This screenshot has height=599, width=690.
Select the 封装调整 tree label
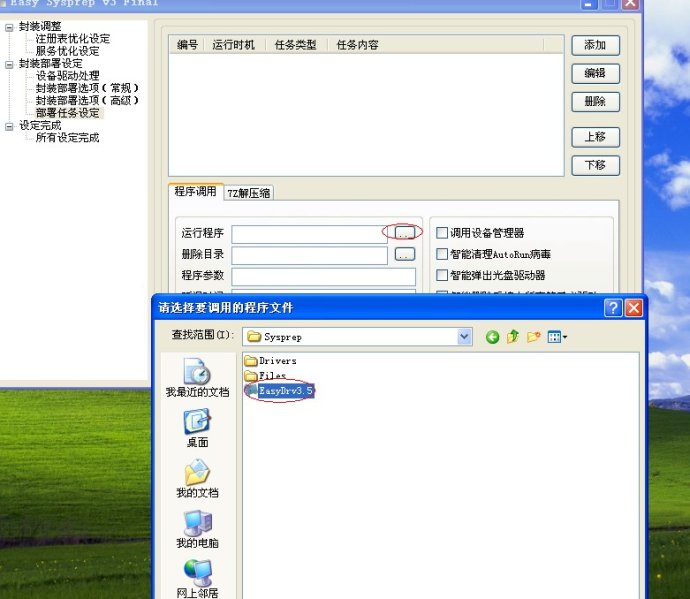[x=40, y=26]
